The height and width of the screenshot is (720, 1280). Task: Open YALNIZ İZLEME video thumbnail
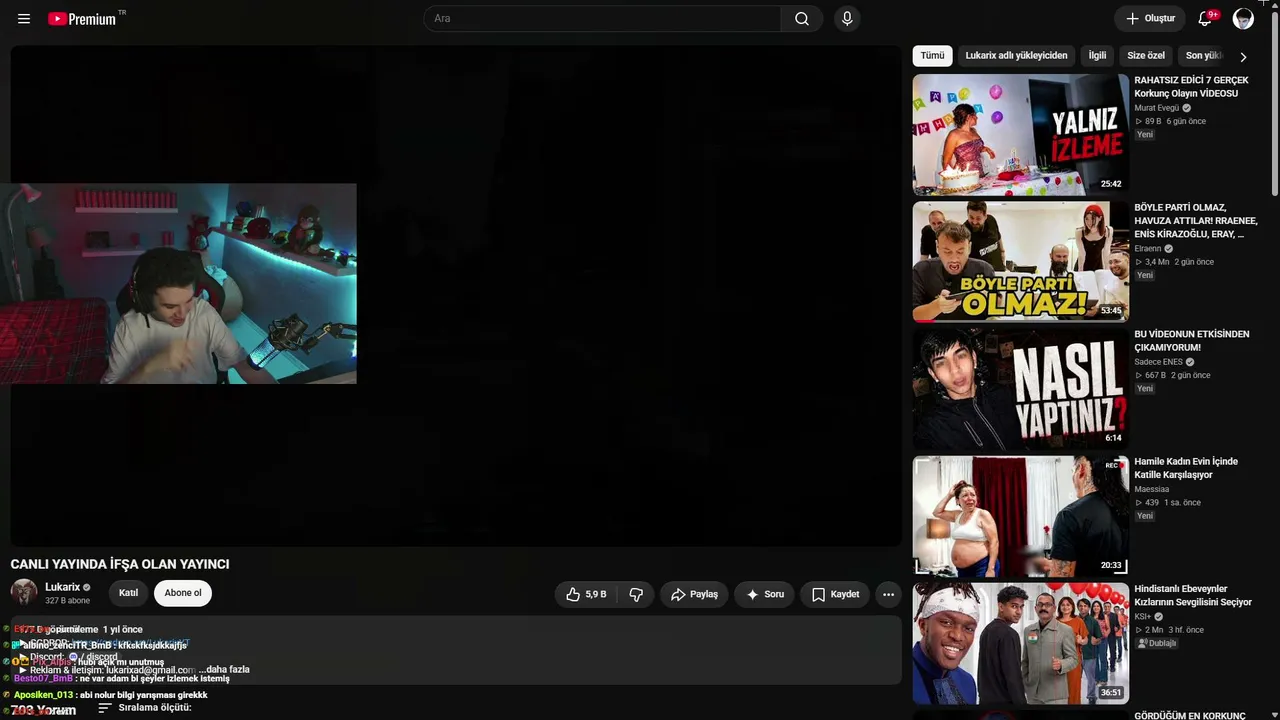pyautogui.click(x=1020, y=134)
